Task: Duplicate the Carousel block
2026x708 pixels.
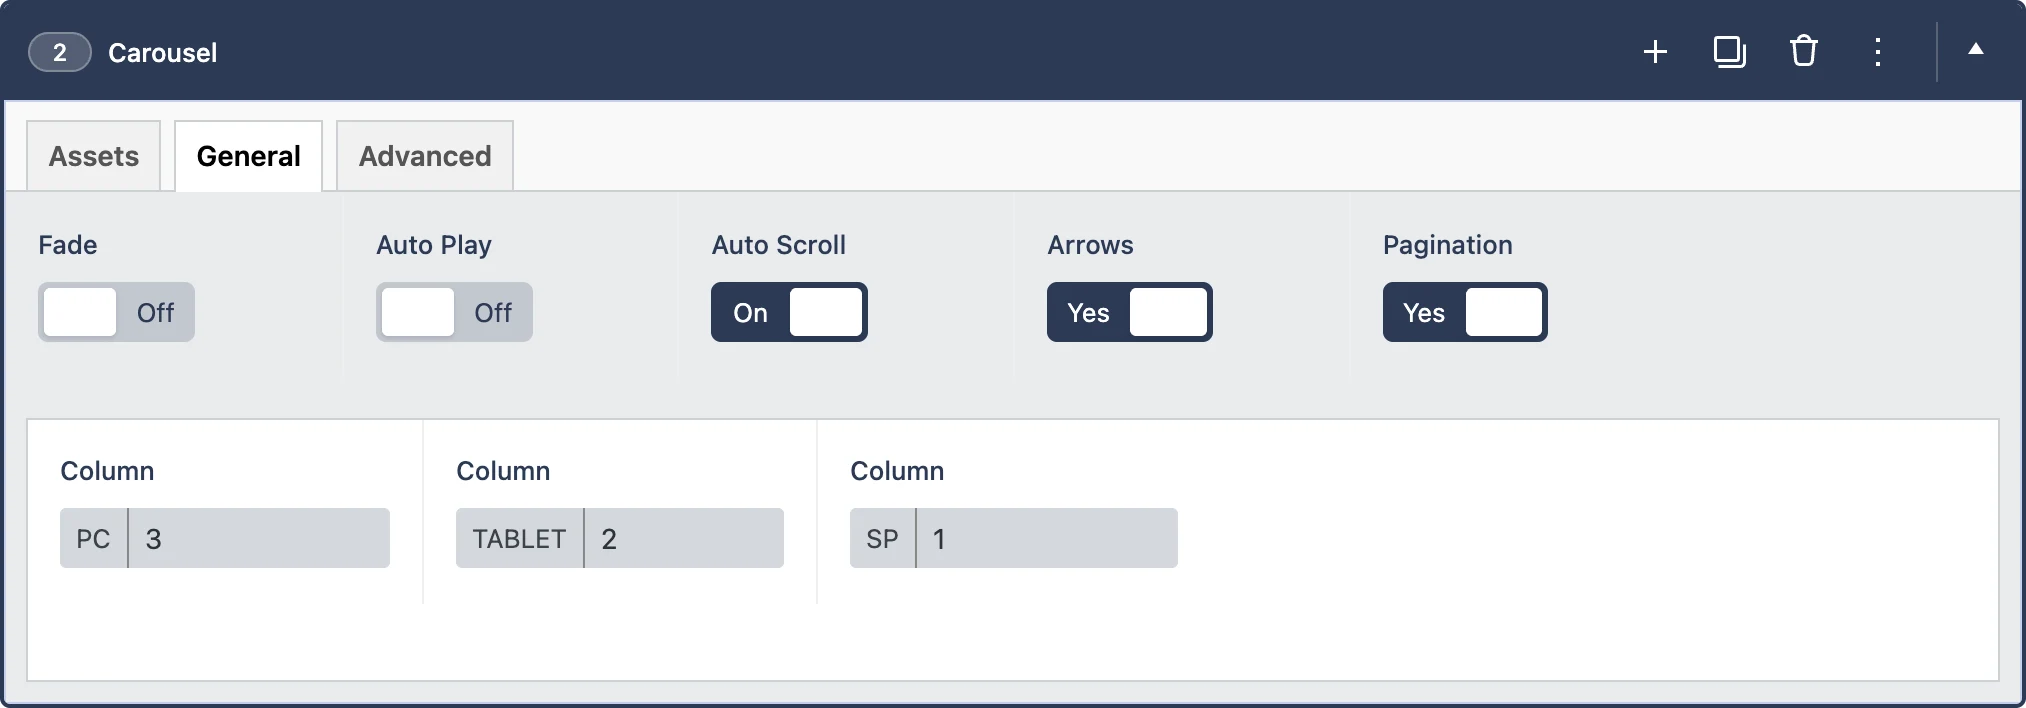Action: [x=1729, y=52]
